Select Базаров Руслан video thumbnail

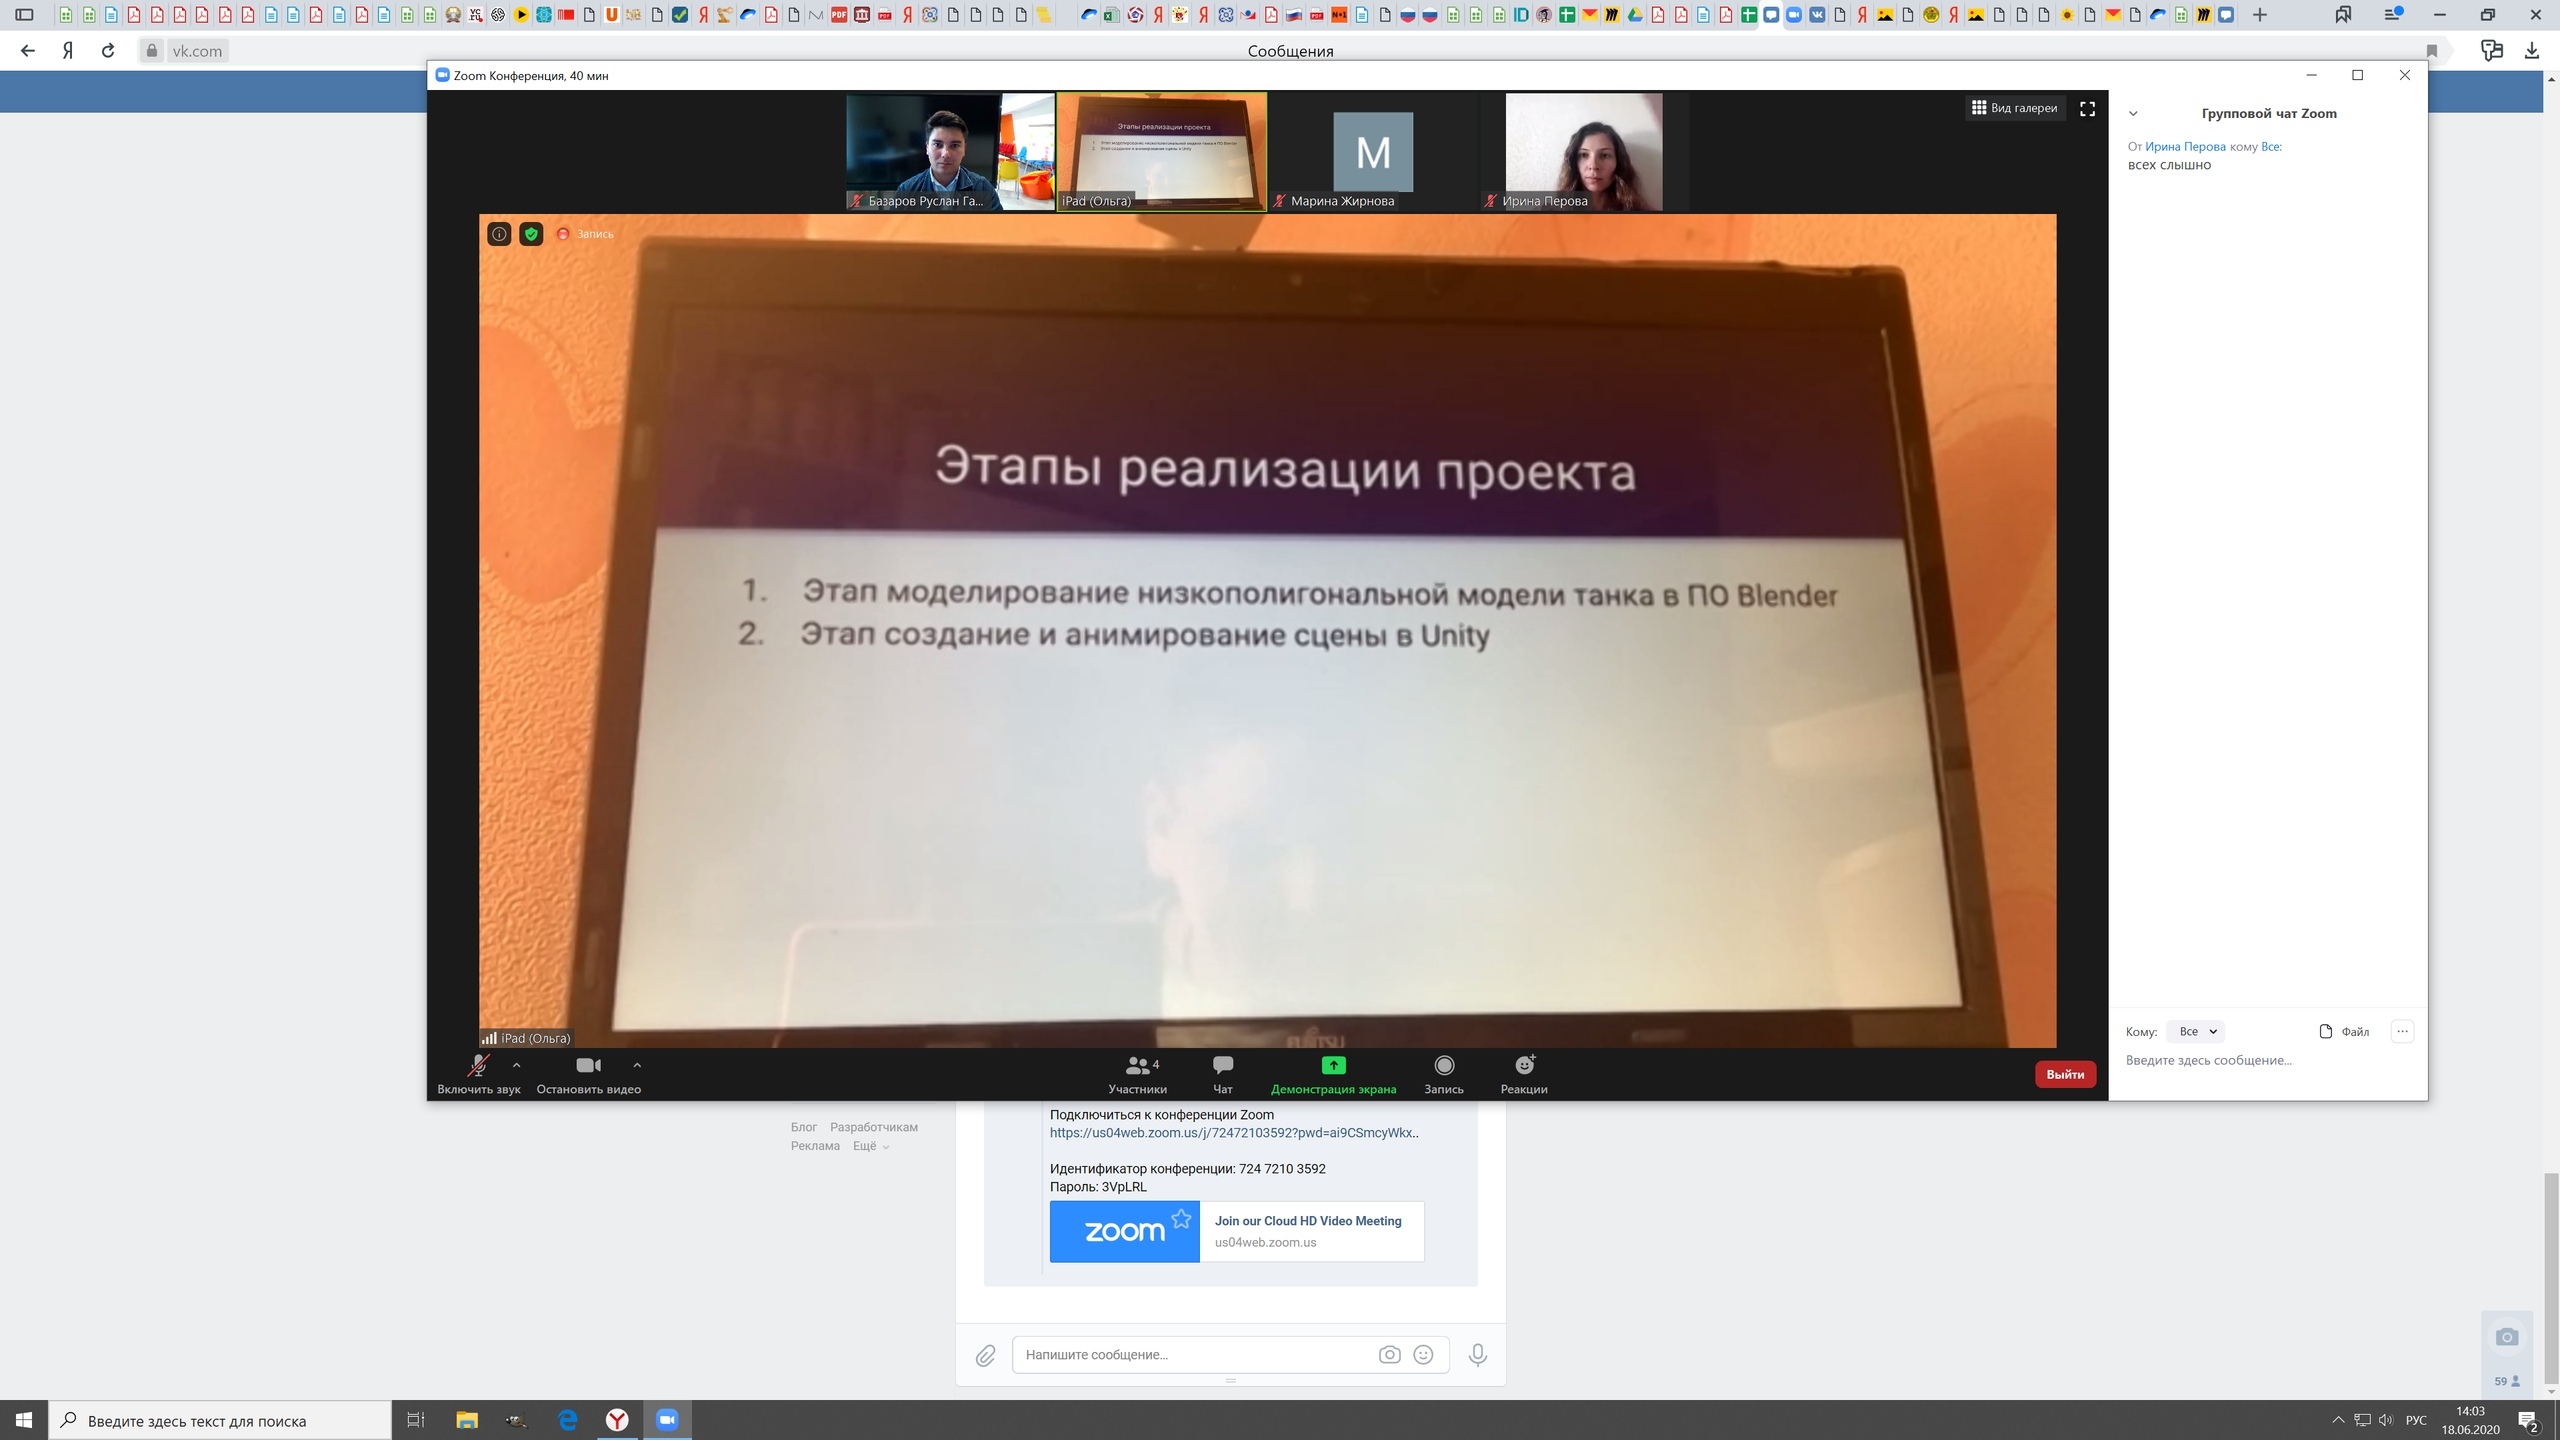coord(950,152)
